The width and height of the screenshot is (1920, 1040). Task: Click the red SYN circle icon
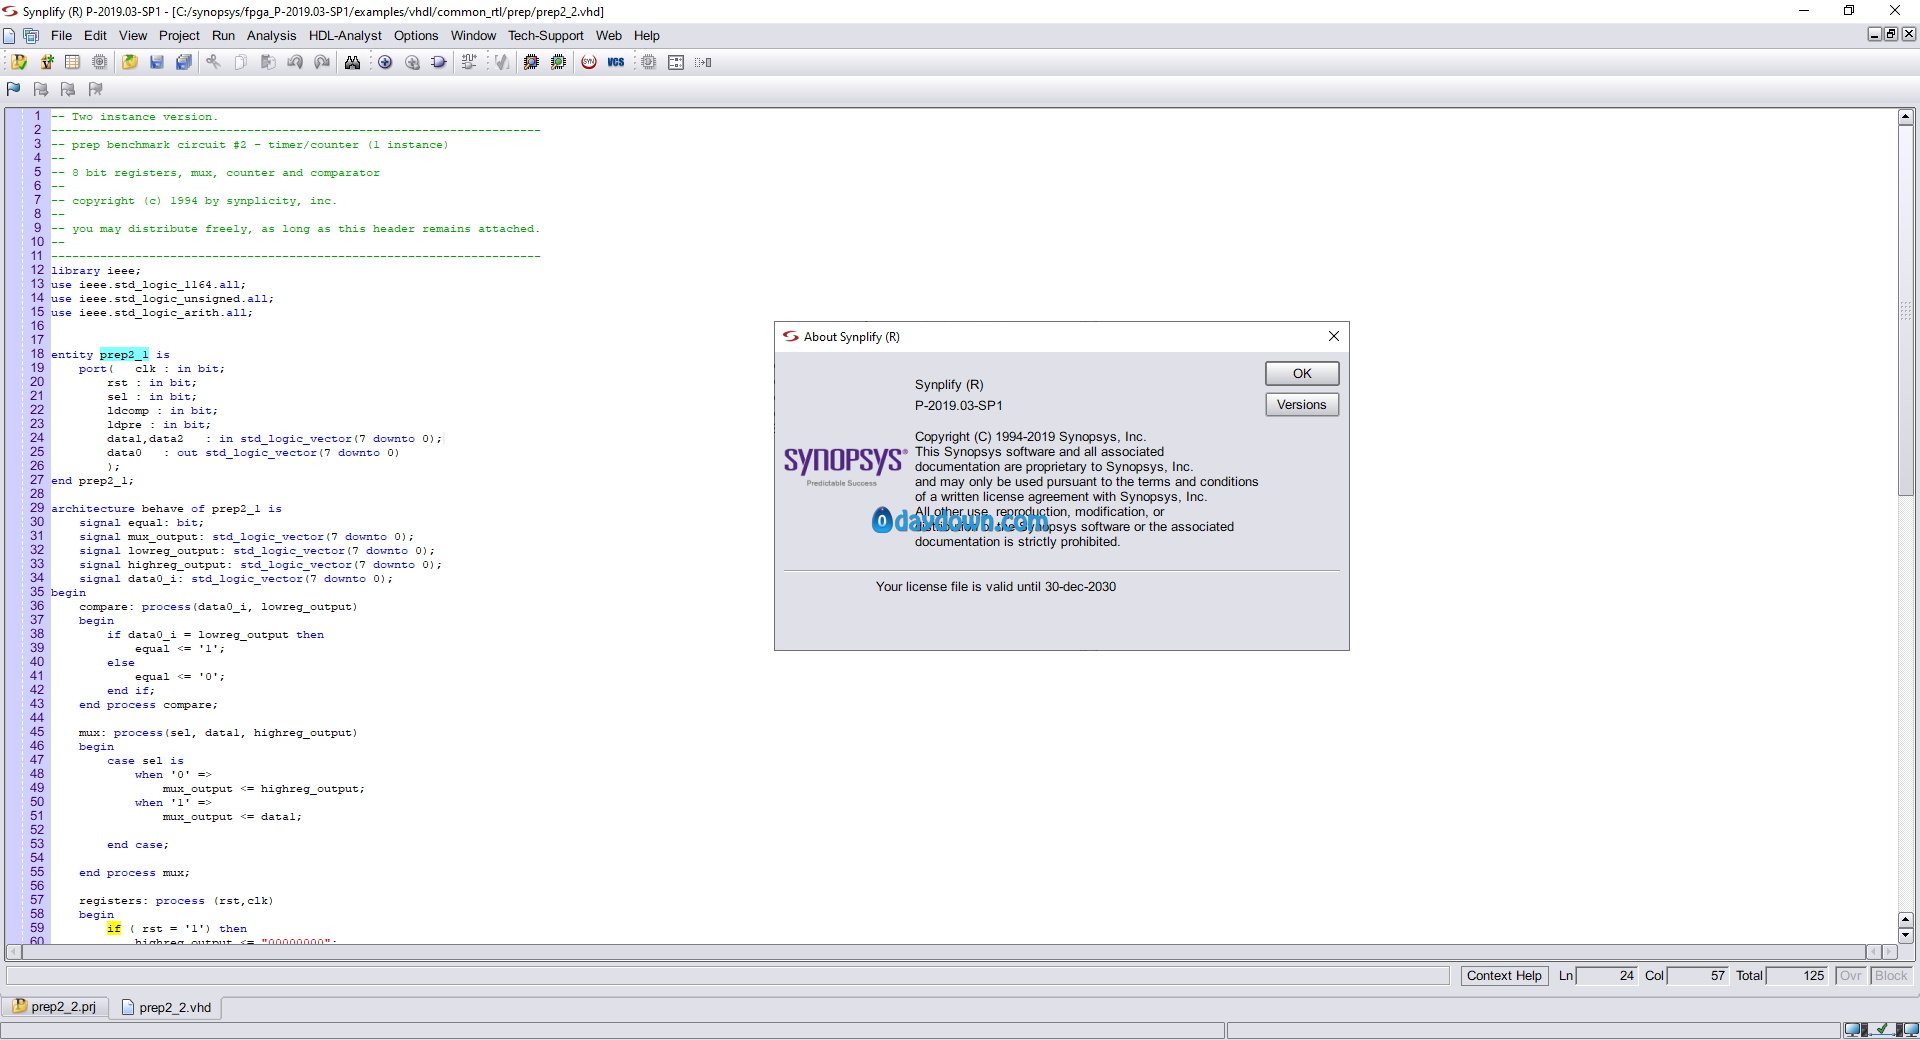click(589, 62)
